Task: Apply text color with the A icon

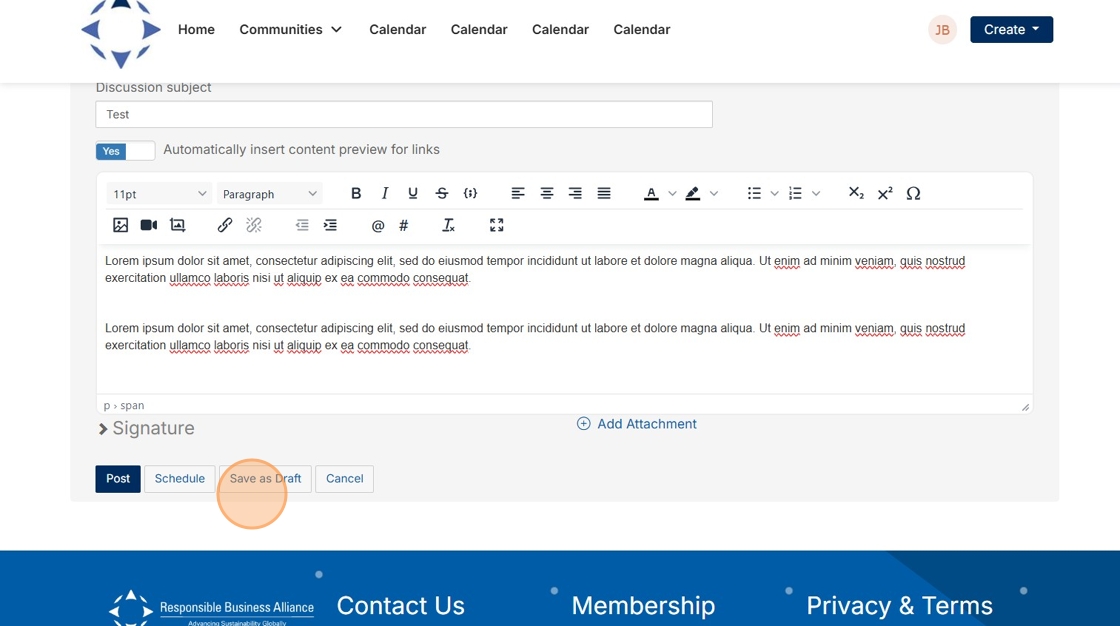Action: (651, 194)
